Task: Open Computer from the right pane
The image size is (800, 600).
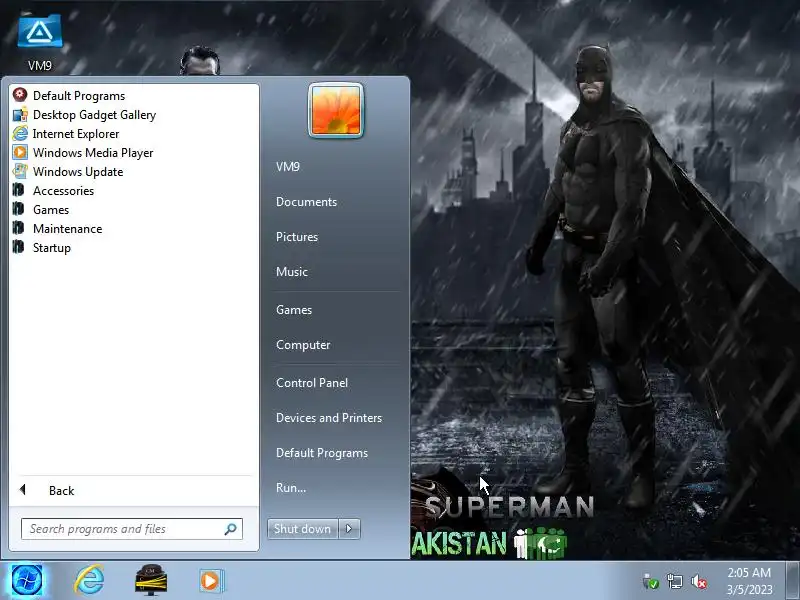Action: point(303,345)
